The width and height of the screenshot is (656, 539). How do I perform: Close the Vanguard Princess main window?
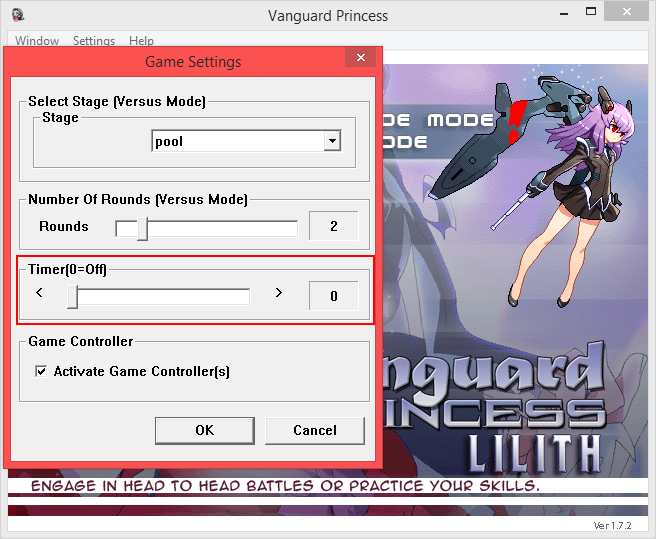[626, 12]
